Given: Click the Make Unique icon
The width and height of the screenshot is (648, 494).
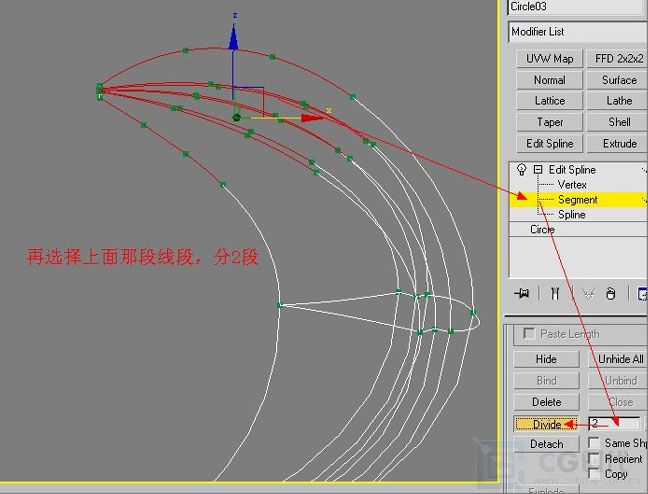Looking at the screenshot, I should pyautogui.click(x=588, y=294).
